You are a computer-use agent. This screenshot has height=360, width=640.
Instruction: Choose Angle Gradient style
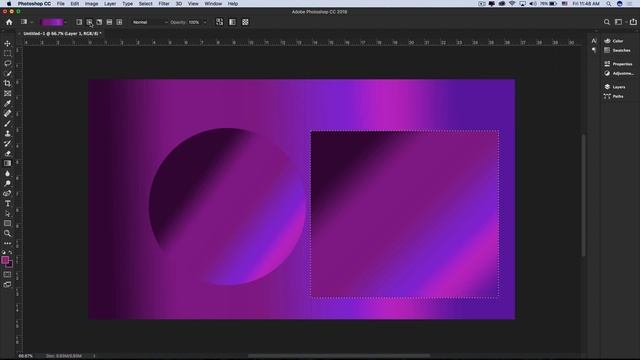99,22
